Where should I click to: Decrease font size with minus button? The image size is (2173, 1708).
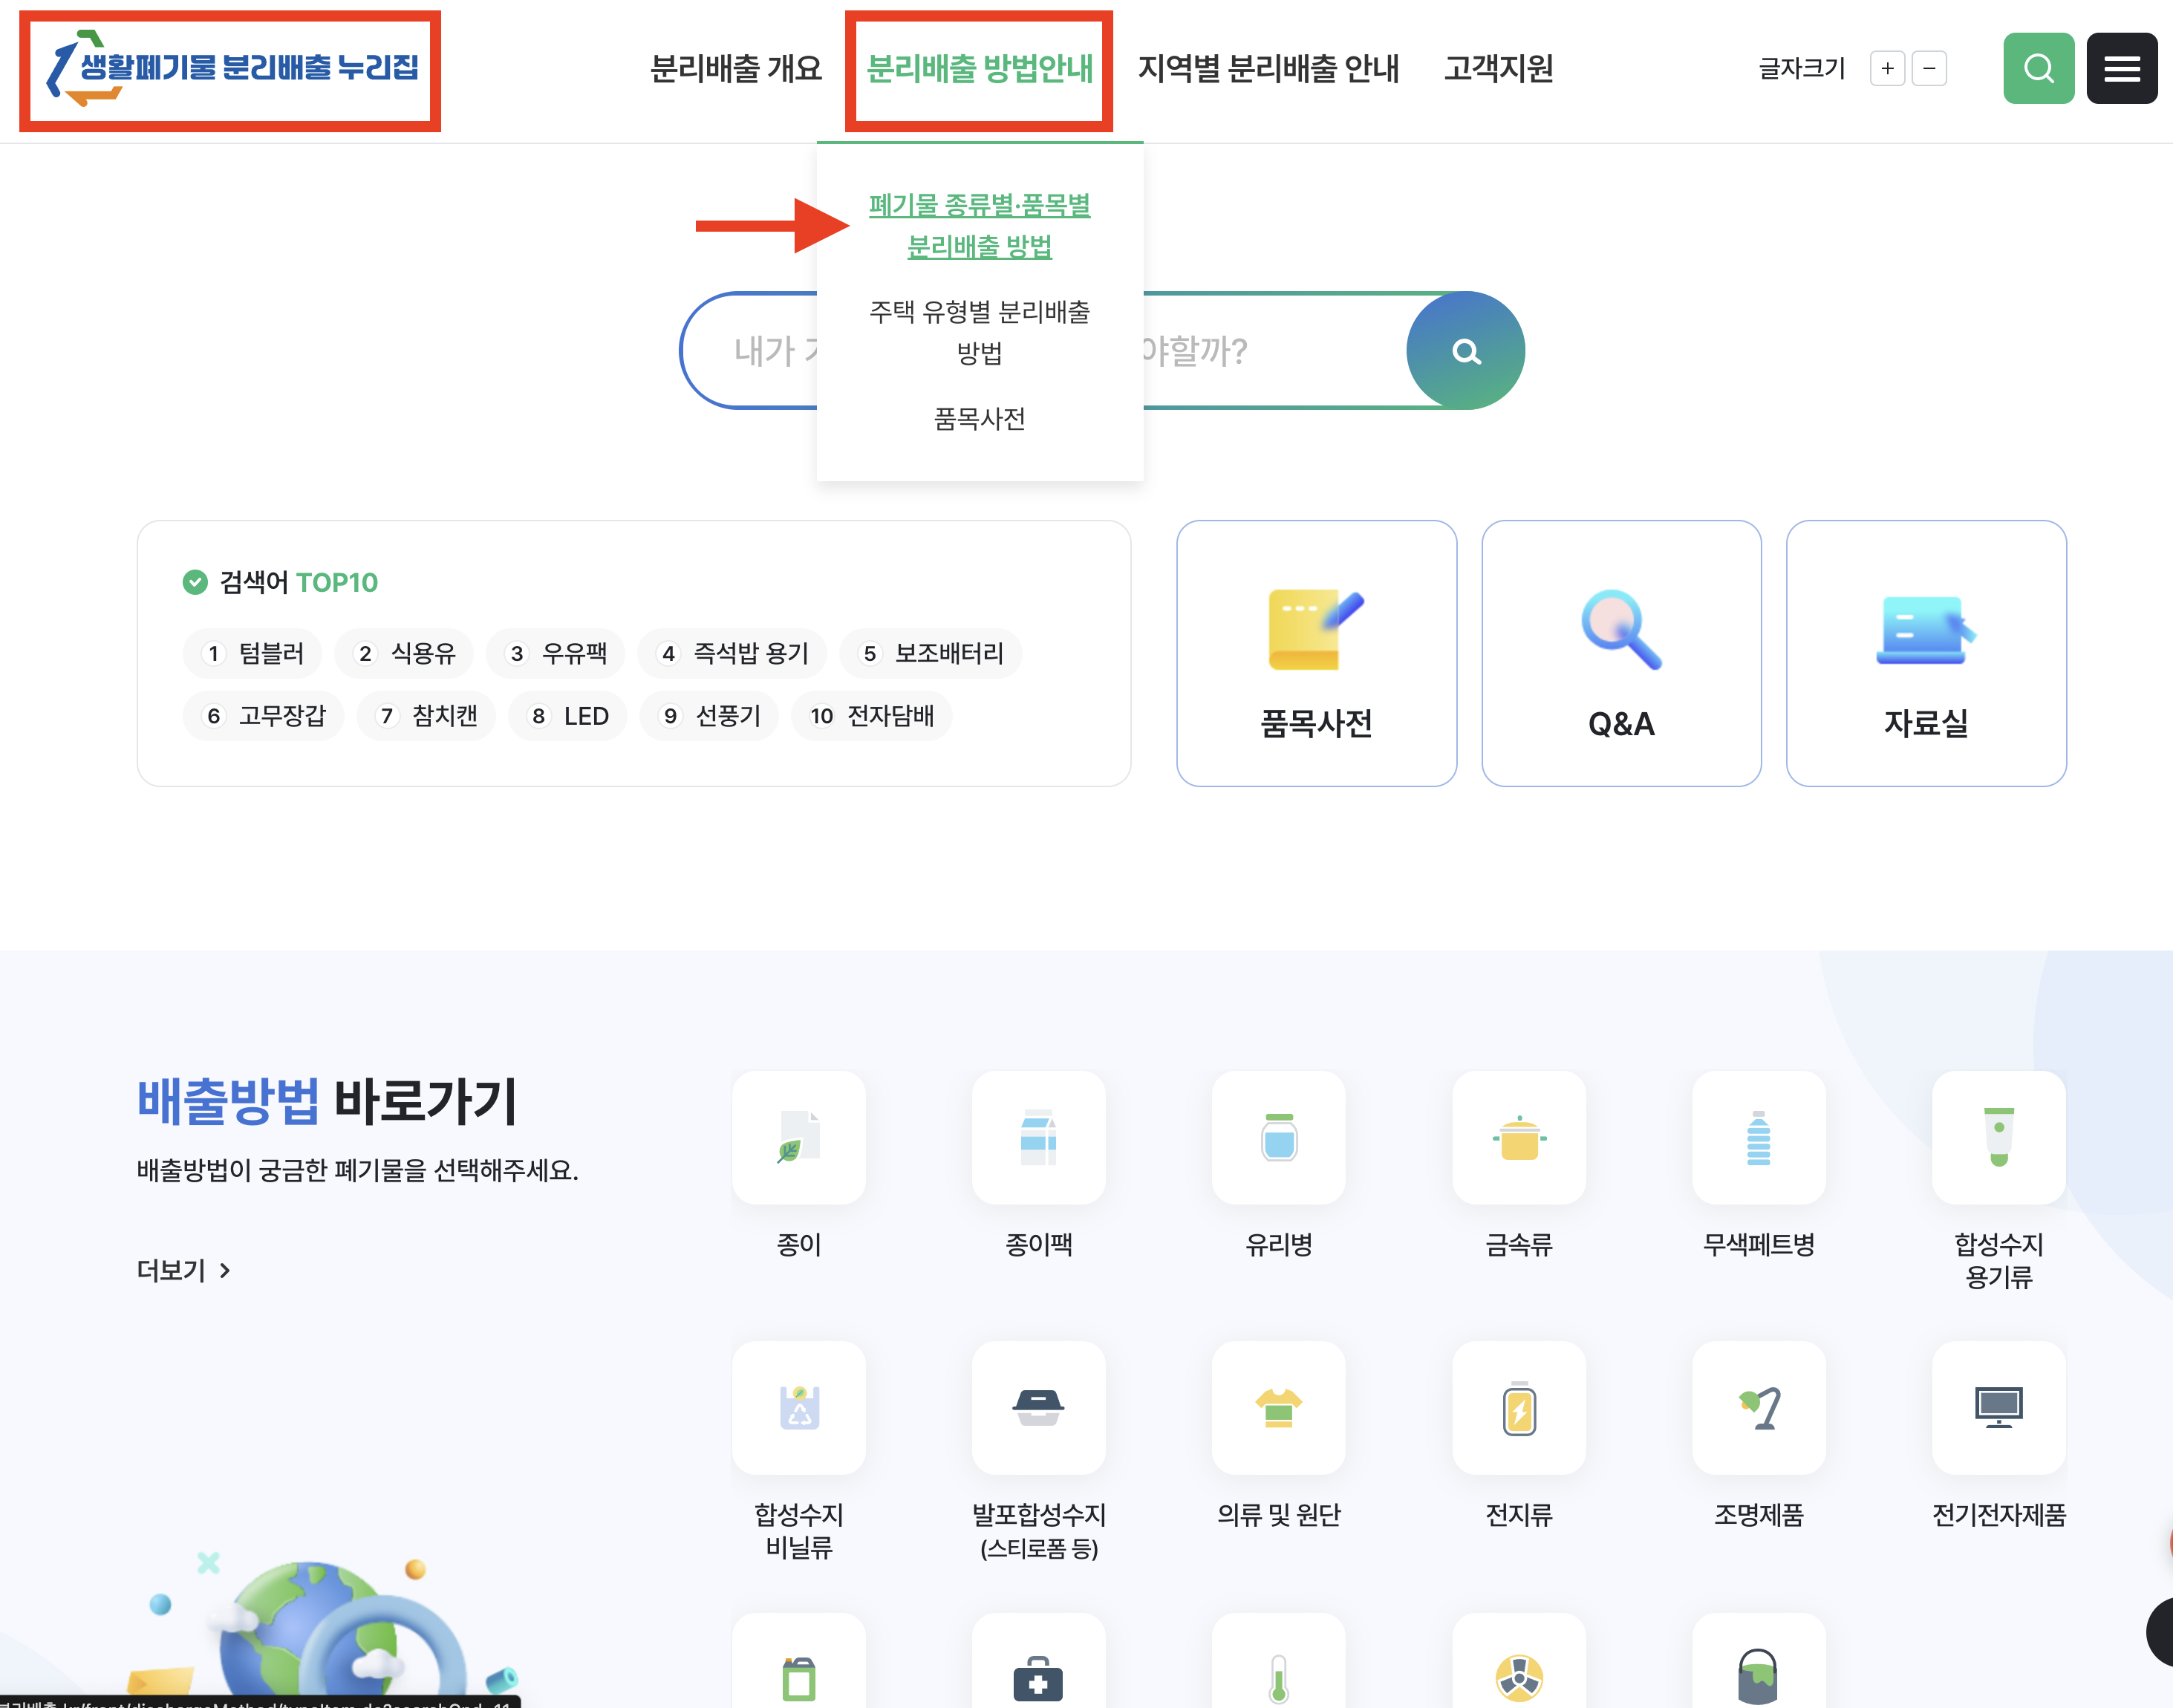point(1929,68)
